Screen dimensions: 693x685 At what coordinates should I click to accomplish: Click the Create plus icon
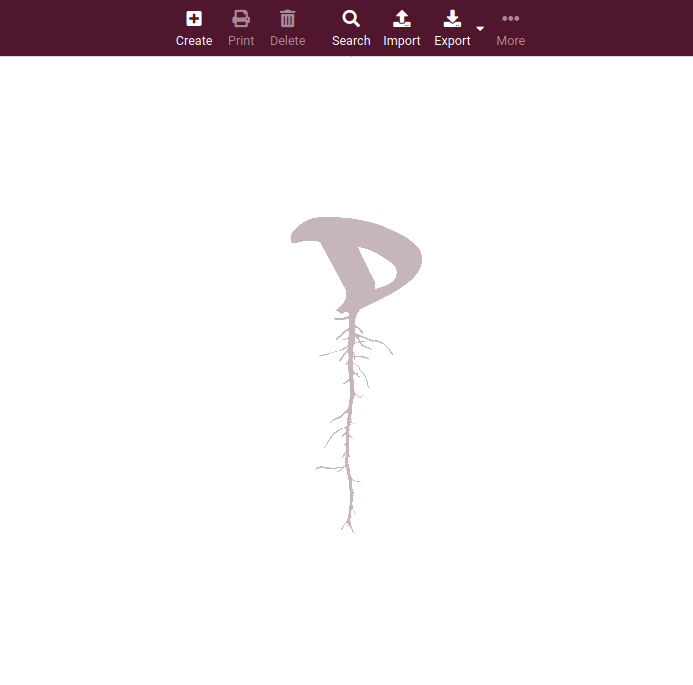pyautogui.click(x=194, y=18)
